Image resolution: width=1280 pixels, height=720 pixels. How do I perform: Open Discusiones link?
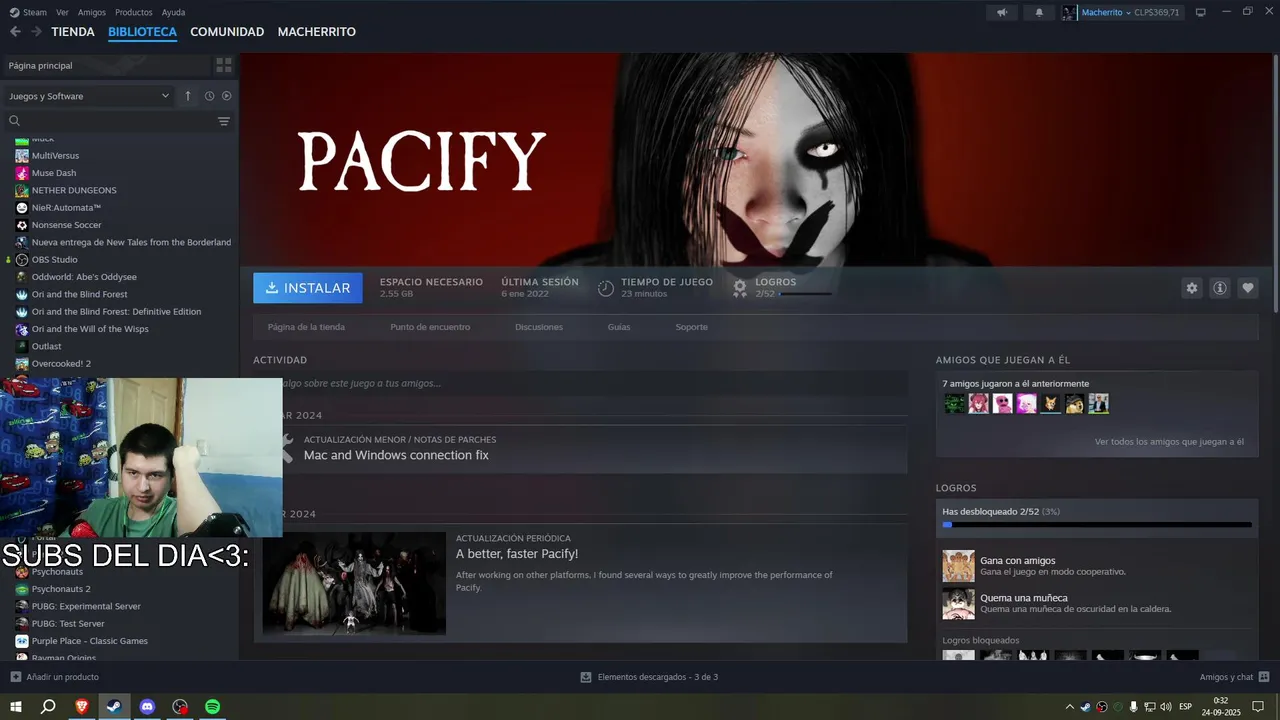click(539, 327)
